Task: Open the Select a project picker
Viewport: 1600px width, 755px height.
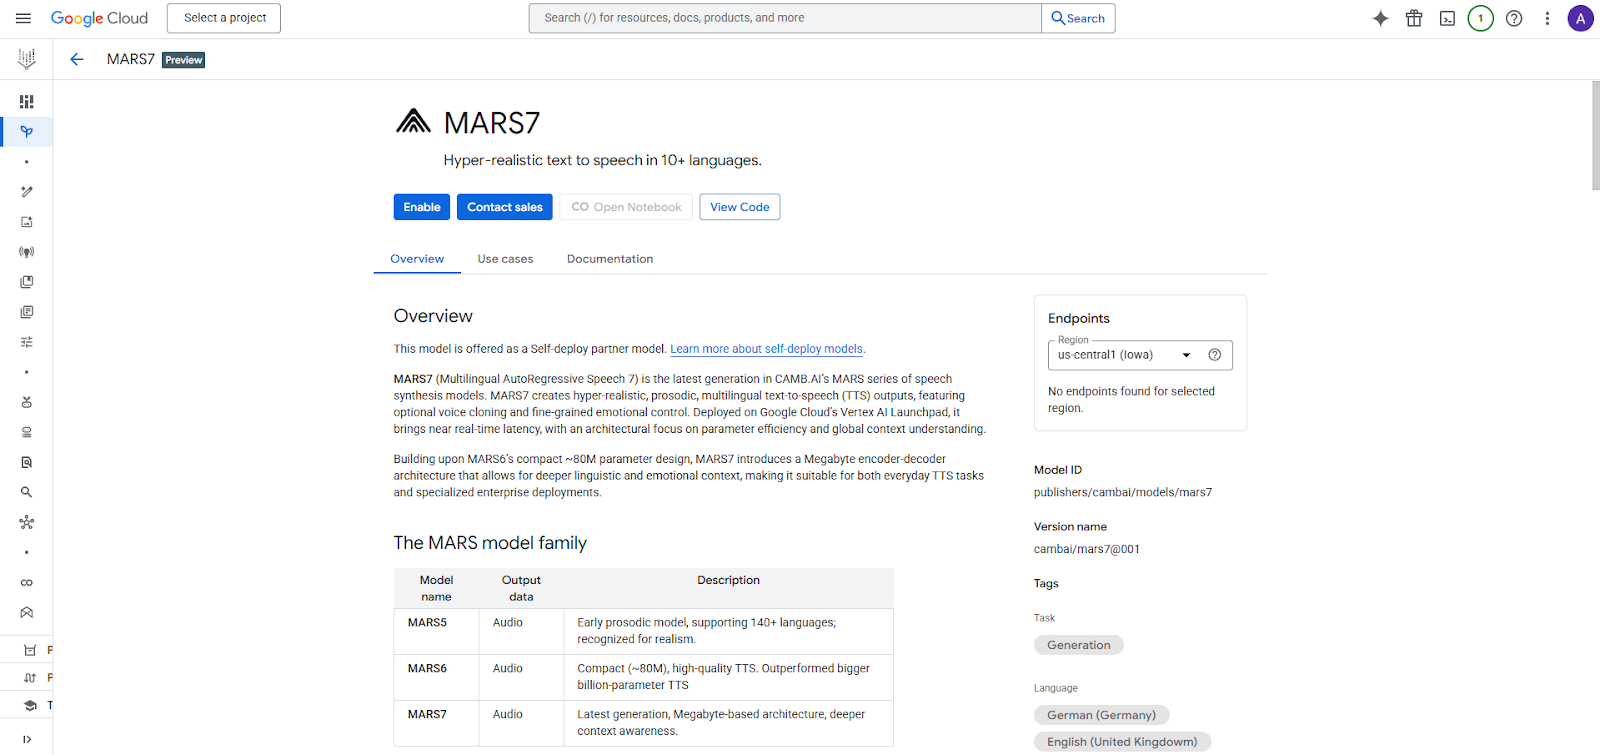Action: click(224, 18)
